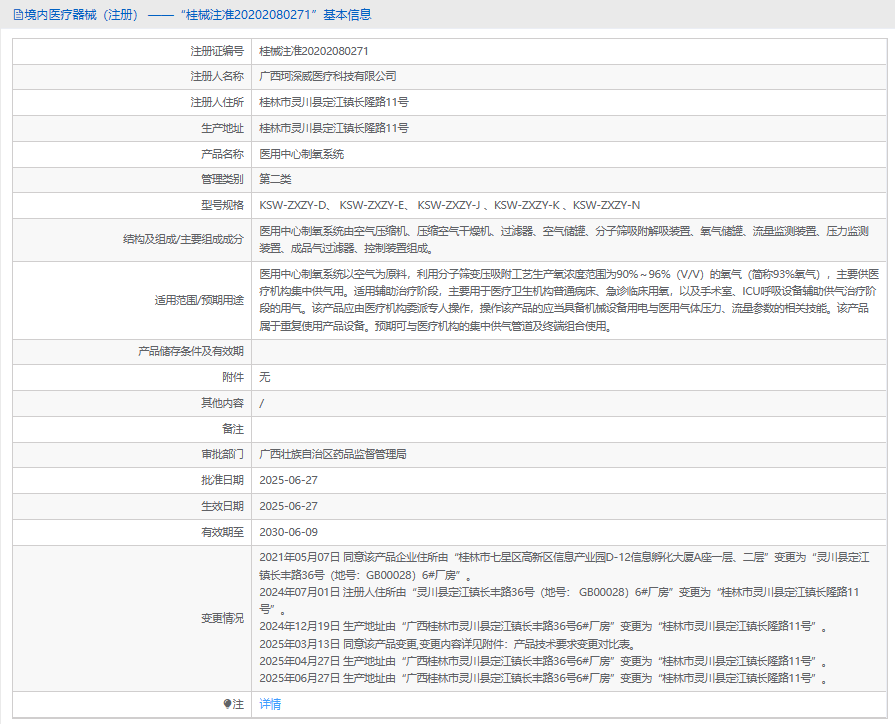Click the 2025年06月27日 change record
Image resolution: width=895 pixels, height=724 pixels.
tap(543, 678)
